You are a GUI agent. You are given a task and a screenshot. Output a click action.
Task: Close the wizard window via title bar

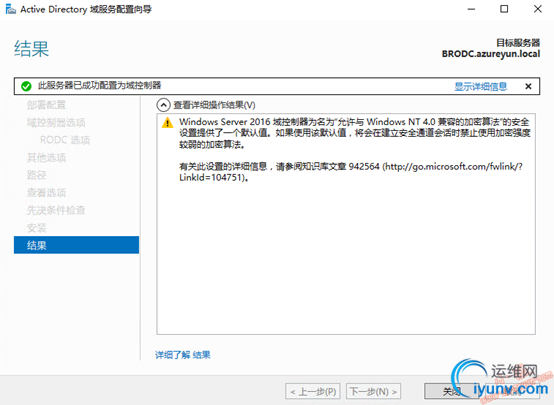point(538,9)
